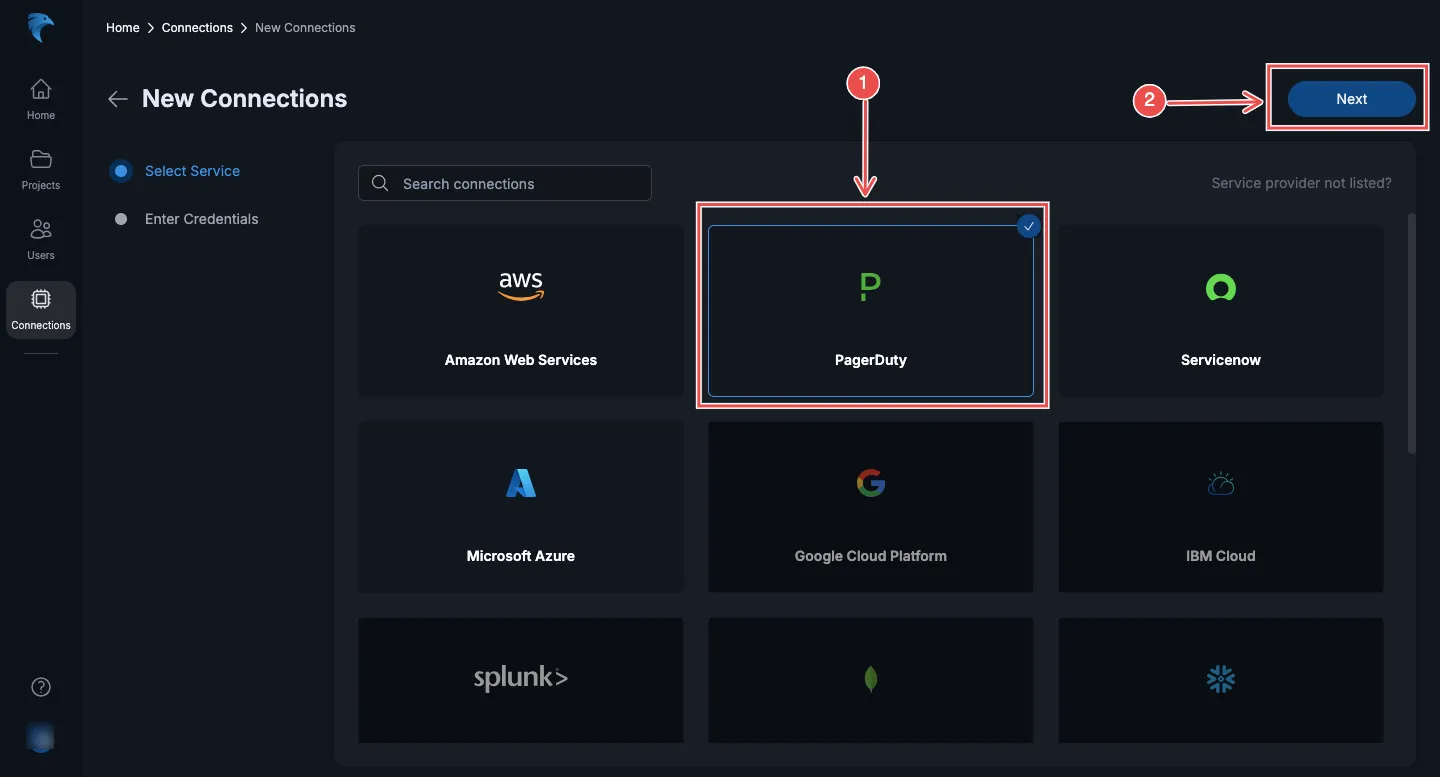Click the Enter Credentials step label
Image resolution: width=1440 pixels, height=777 pixels.
tap(201, 219)
